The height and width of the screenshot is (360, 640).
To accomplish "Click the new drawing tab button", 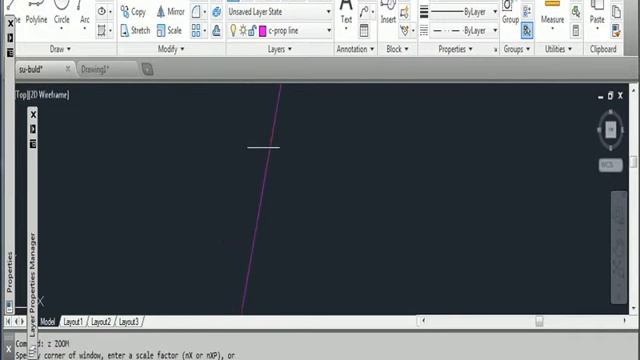I will click(147, 69).
